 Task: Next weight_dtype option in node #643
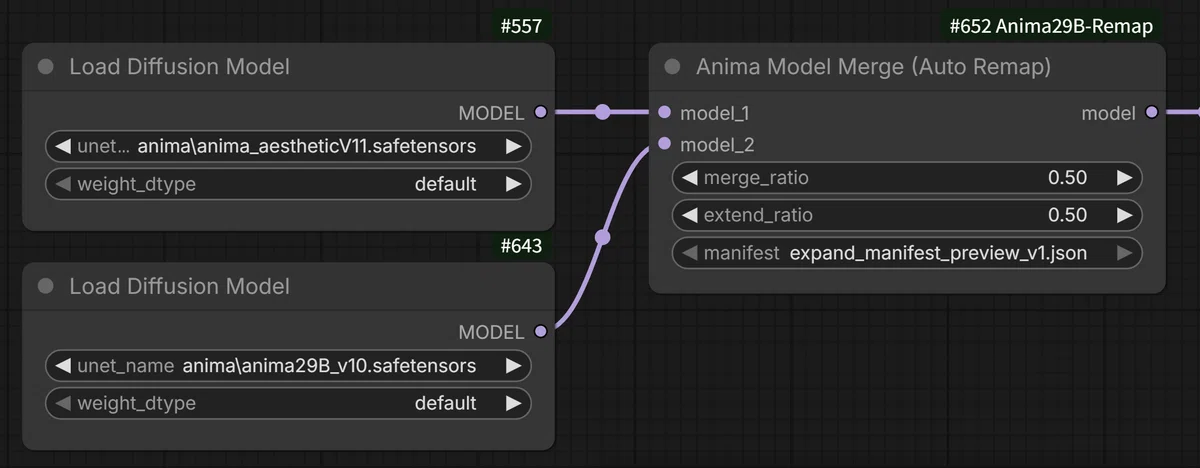(513, 403)
